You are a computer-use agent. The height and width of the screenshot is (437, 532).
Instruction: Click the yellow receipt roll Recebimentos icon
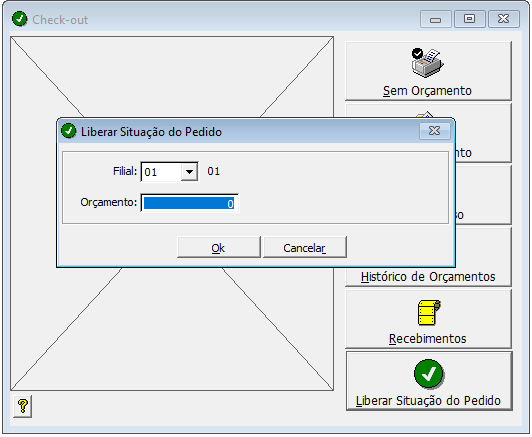(x=429, y=313)
